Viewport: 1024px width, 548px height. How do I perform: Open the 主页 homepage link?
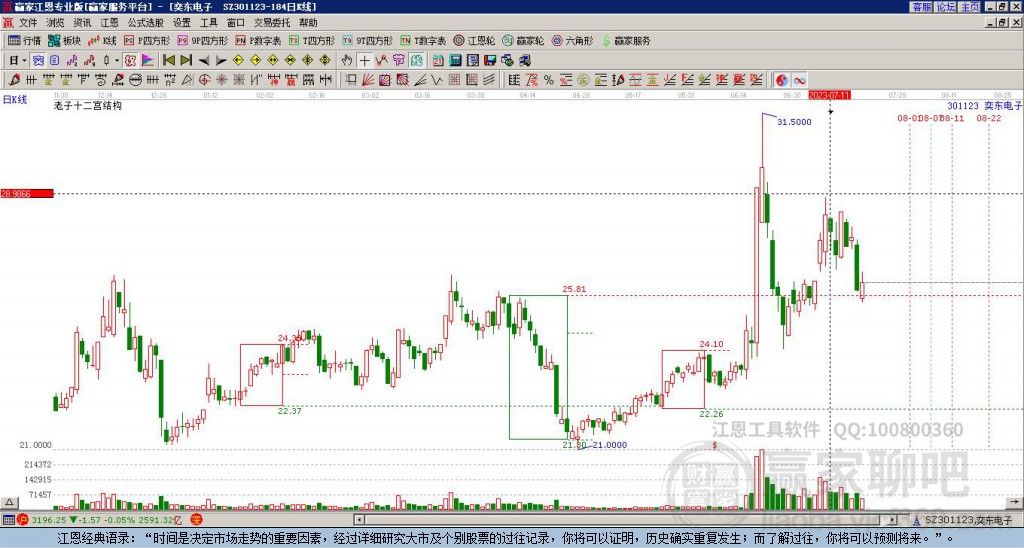(970, 7)
